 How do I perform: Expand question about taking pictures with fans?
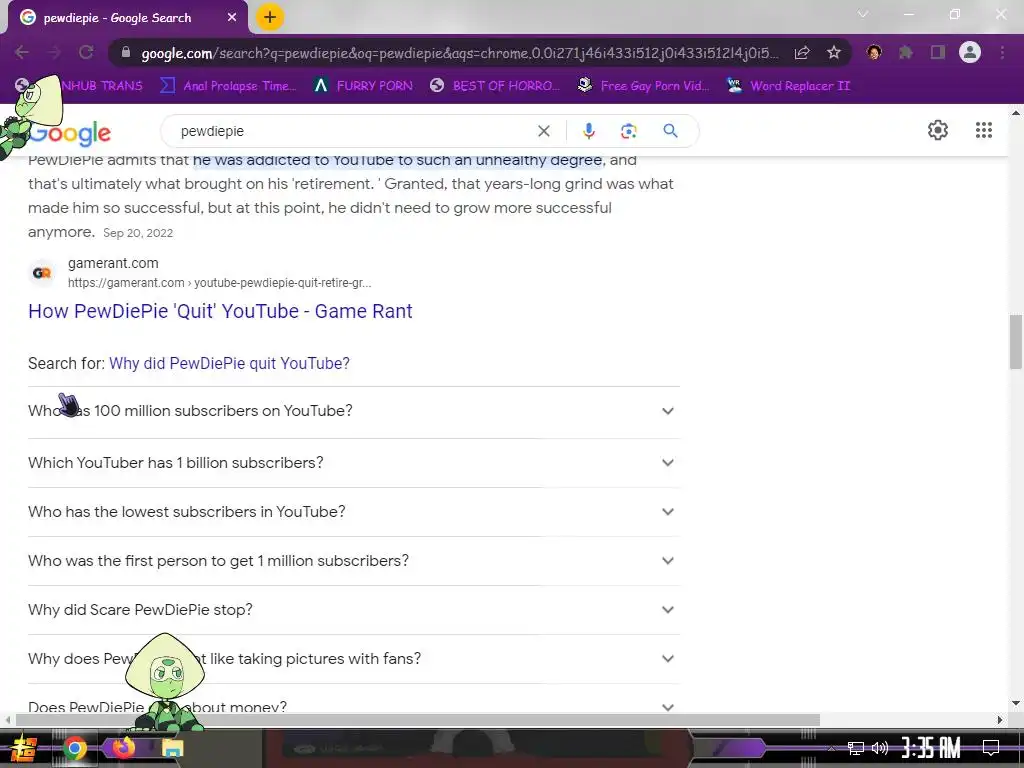coord(353,659)
